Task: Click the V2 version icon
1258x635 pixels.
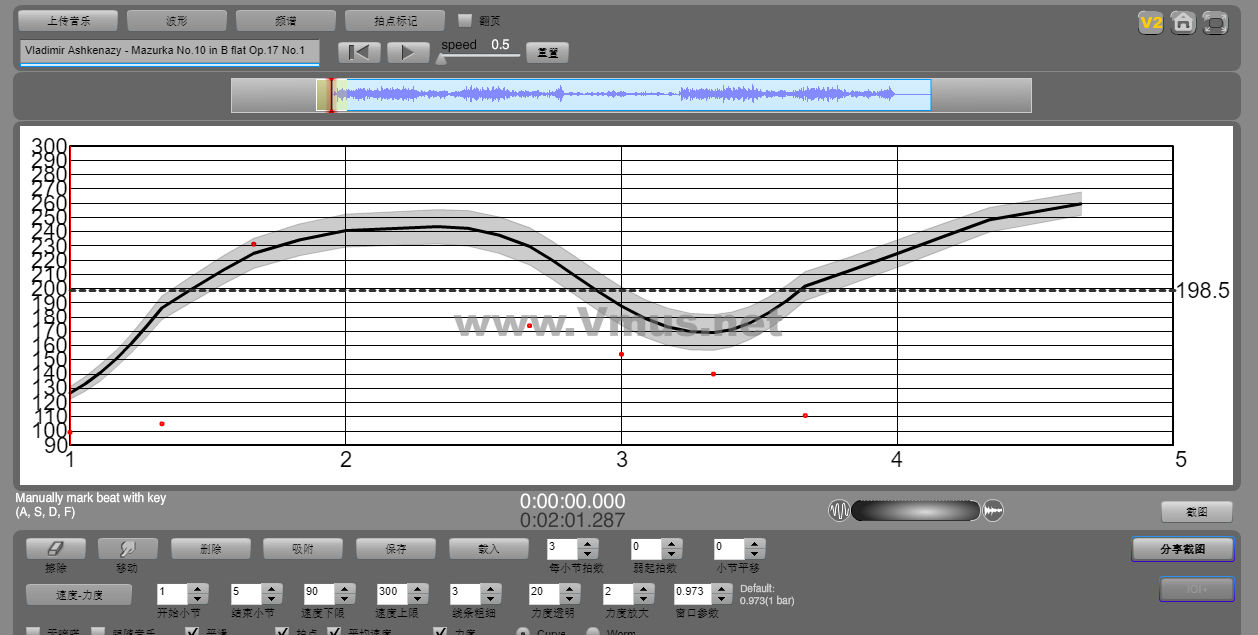Action: coord(1151,22)
